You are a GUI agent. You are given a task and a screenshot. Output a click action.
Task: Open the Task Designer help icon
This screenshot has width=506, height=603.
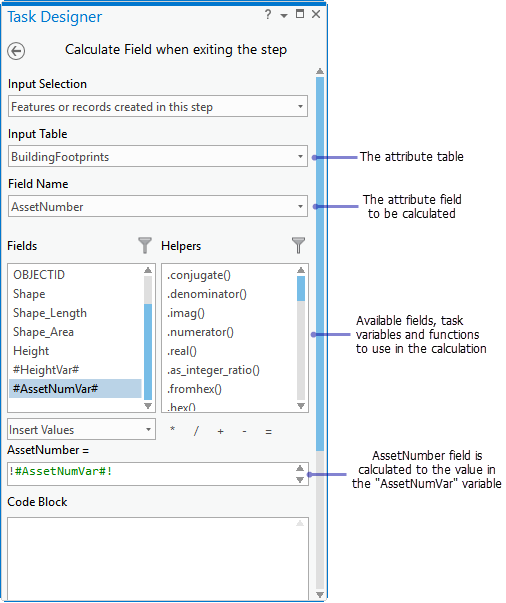pyautogui.click(x=268, y=15)
